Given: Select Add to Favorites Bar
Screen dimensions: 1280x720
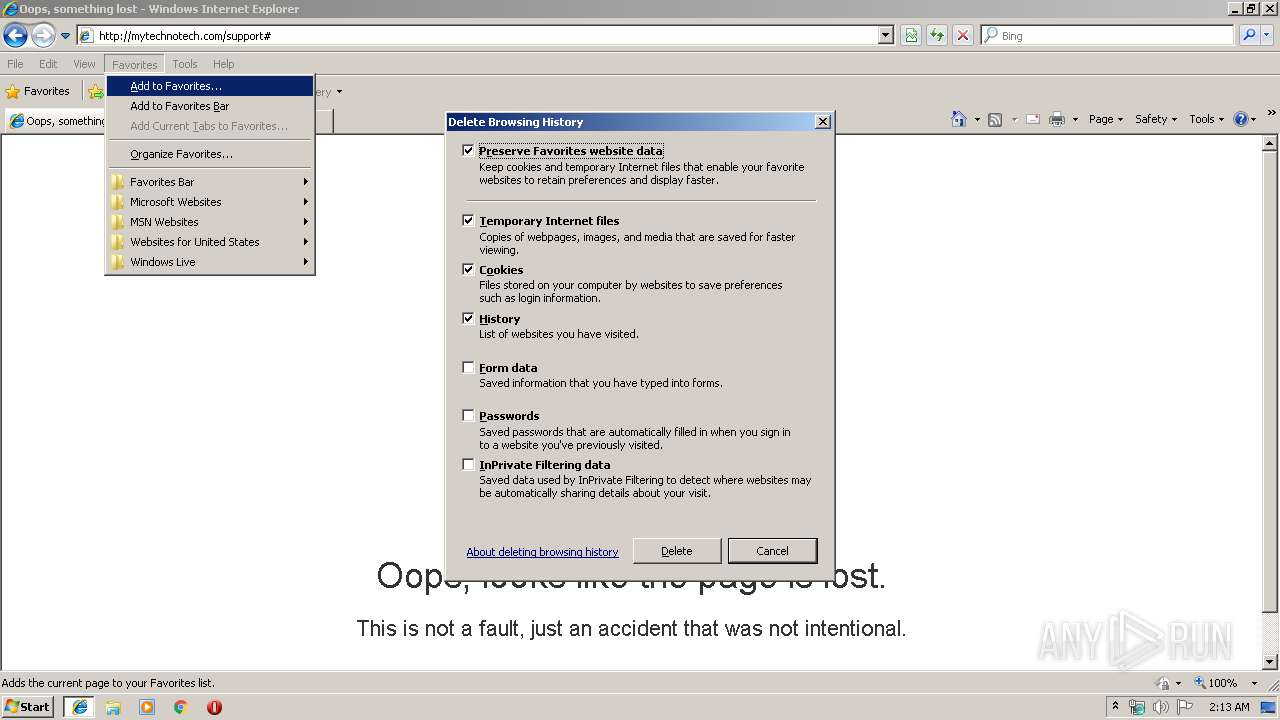Looking at the screenshot, I should (x=210, y=106).
